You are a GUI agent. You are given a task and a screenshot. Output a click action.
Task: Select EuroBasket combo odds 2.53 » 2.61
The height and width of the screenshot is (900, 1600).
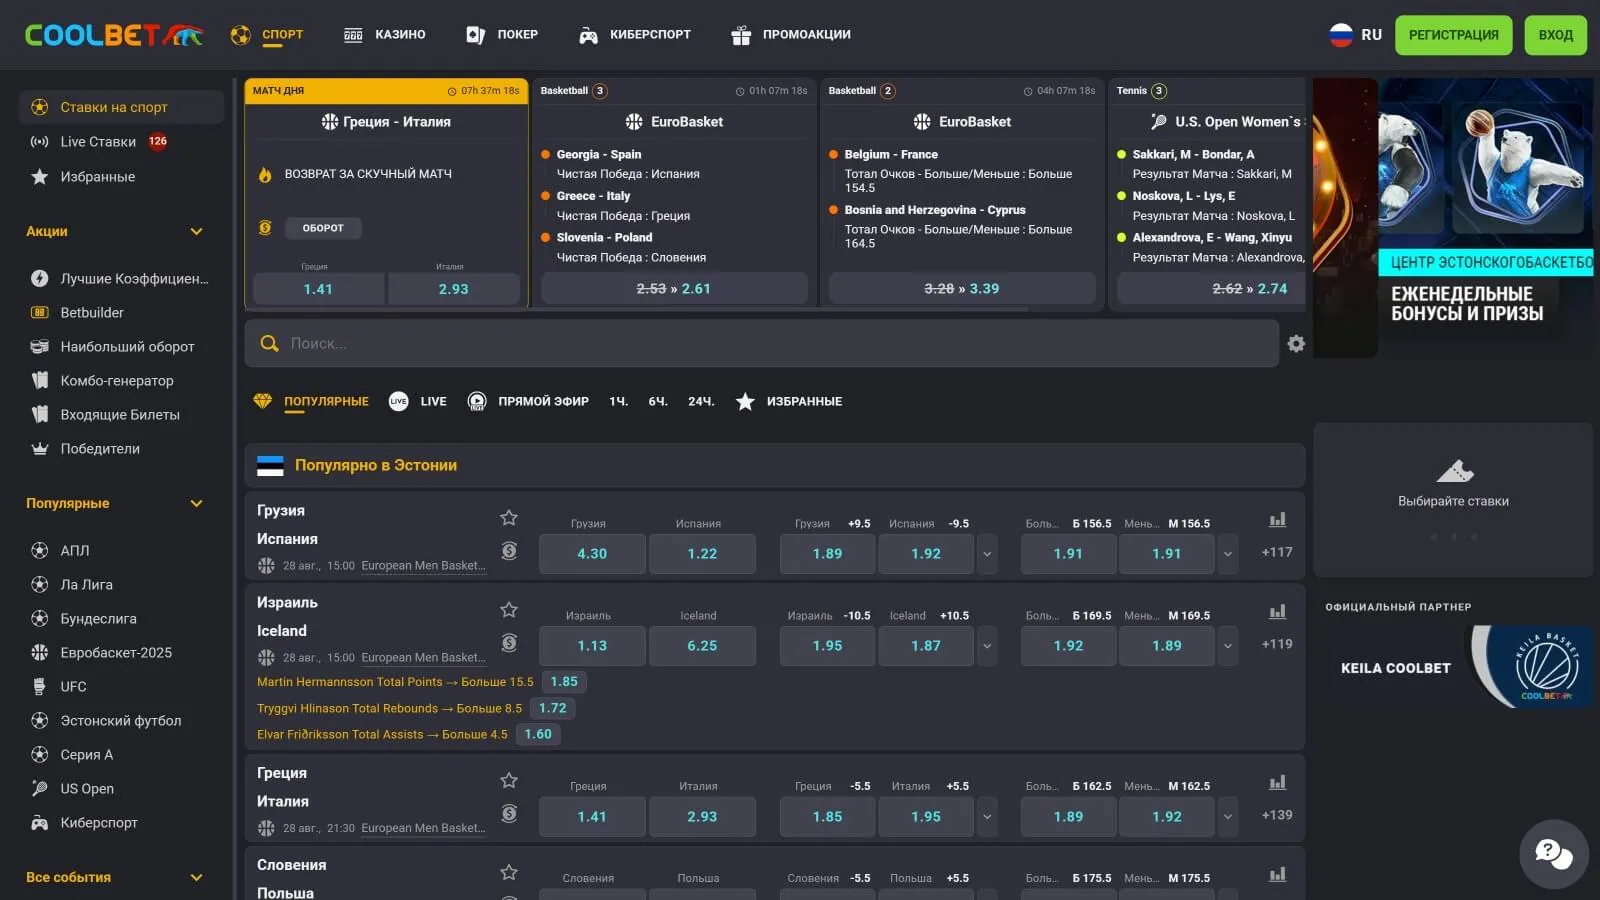pos(674,289)
